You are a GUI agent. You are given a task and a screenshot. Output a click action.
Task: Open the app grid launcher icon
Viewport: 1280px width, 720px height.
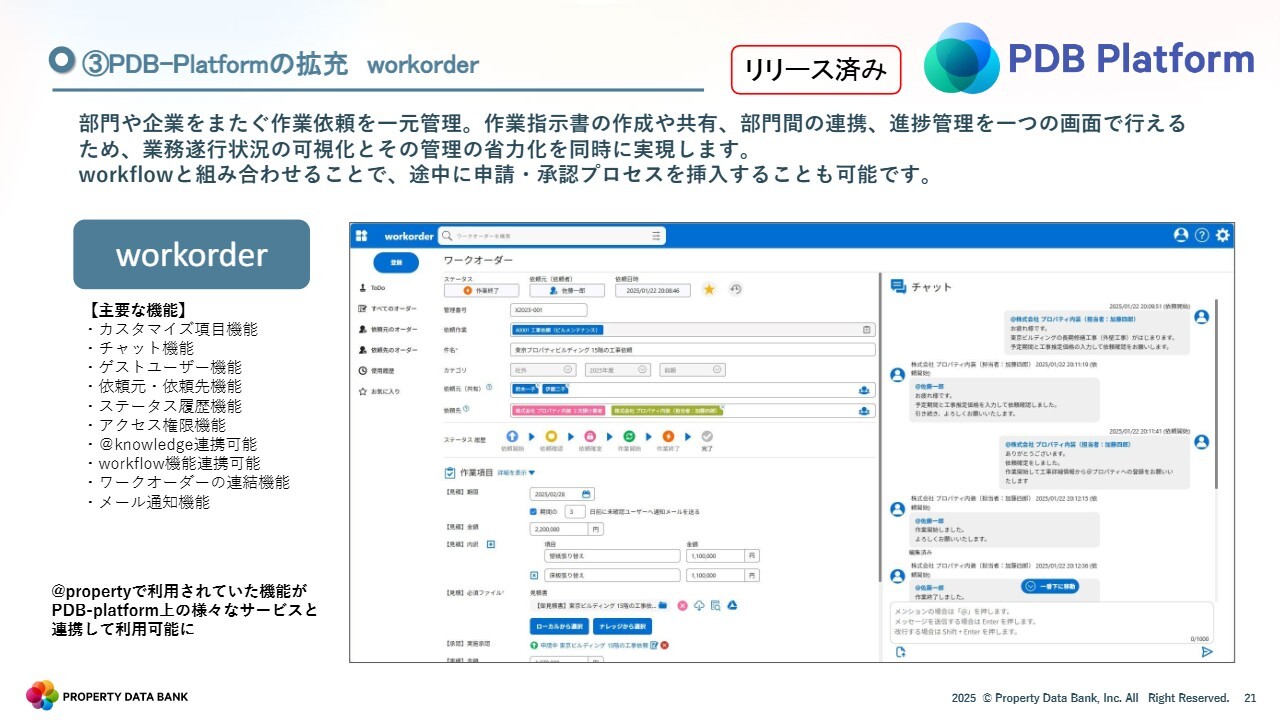(362, 236)
